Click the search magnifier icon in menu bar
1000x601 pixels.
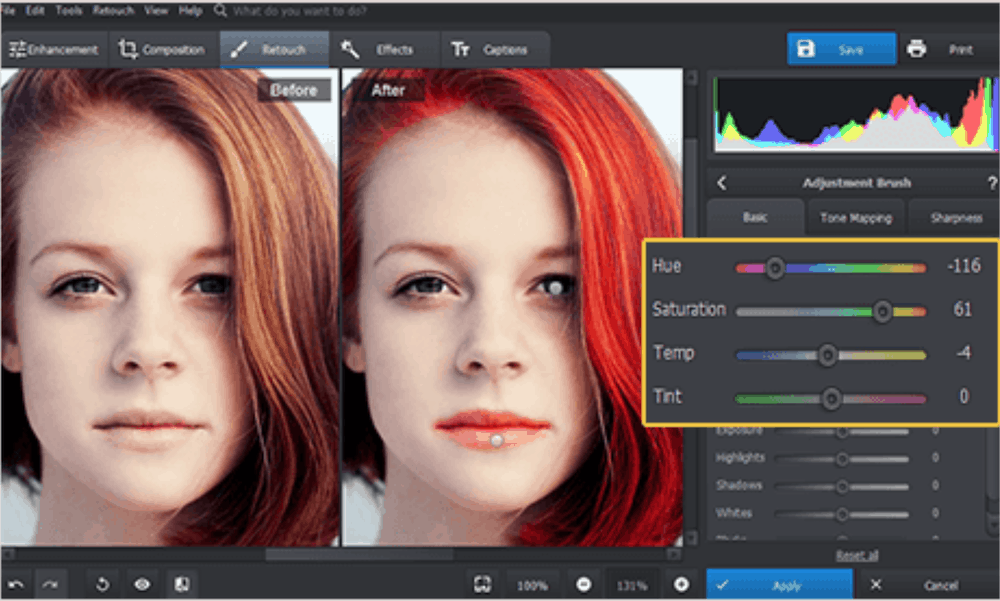(x=220, y=11)
